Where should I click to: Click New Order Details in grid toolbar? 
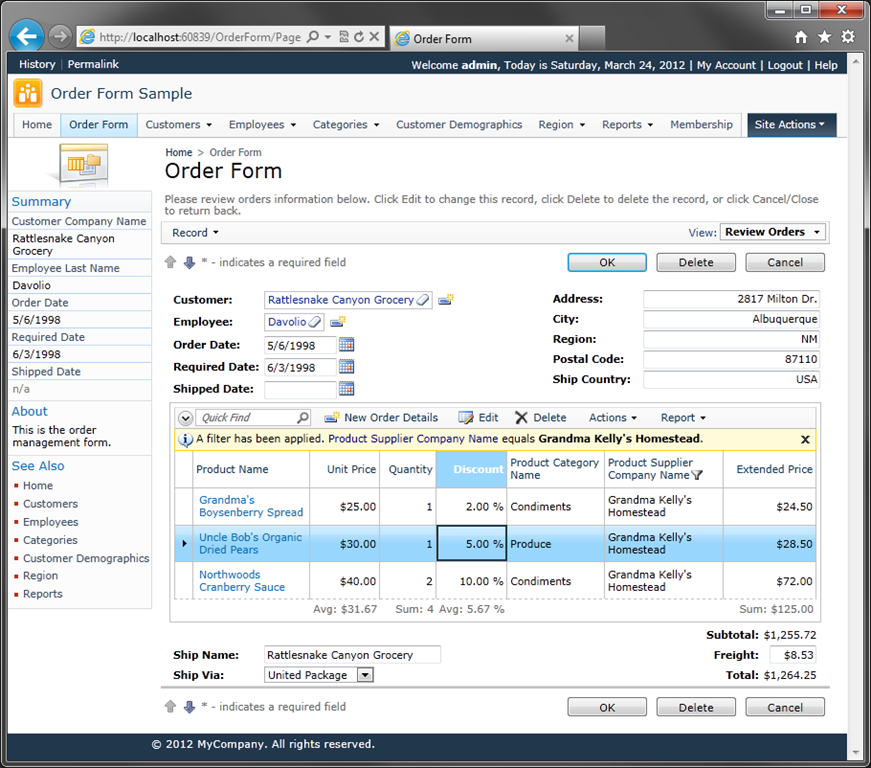pyautogui.click(x=381, y=418)
